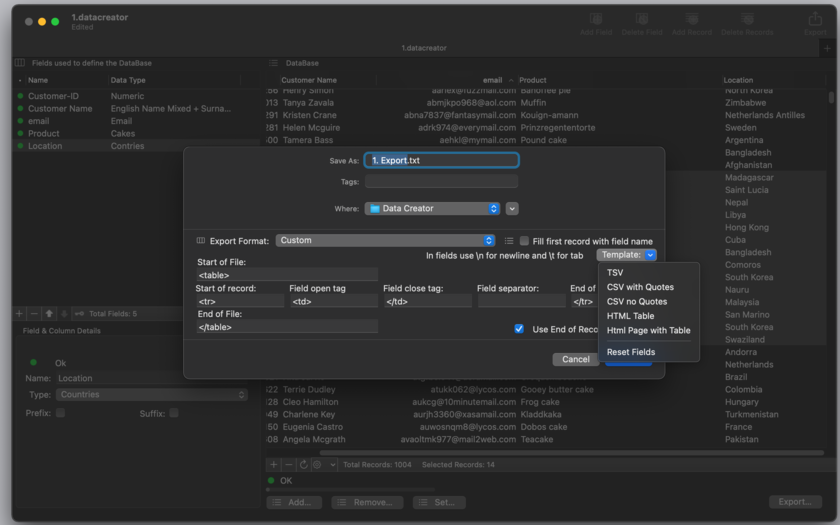Screen dimensions: 840x525
Task: Enable Fill first record with field name
Action: (524, 241)
